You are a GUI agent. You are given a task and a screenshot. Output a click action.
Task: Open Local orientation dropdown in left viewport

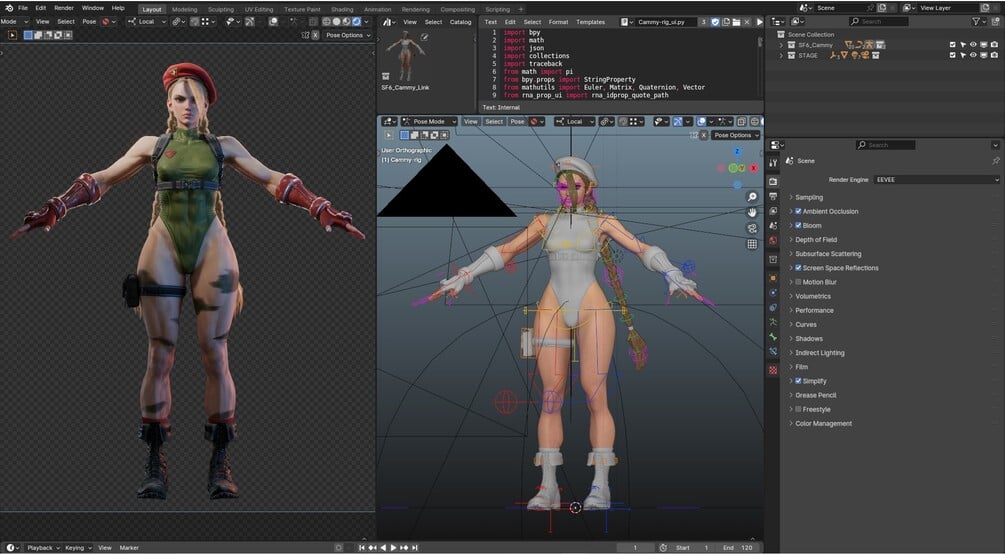(x=147, y=22)
